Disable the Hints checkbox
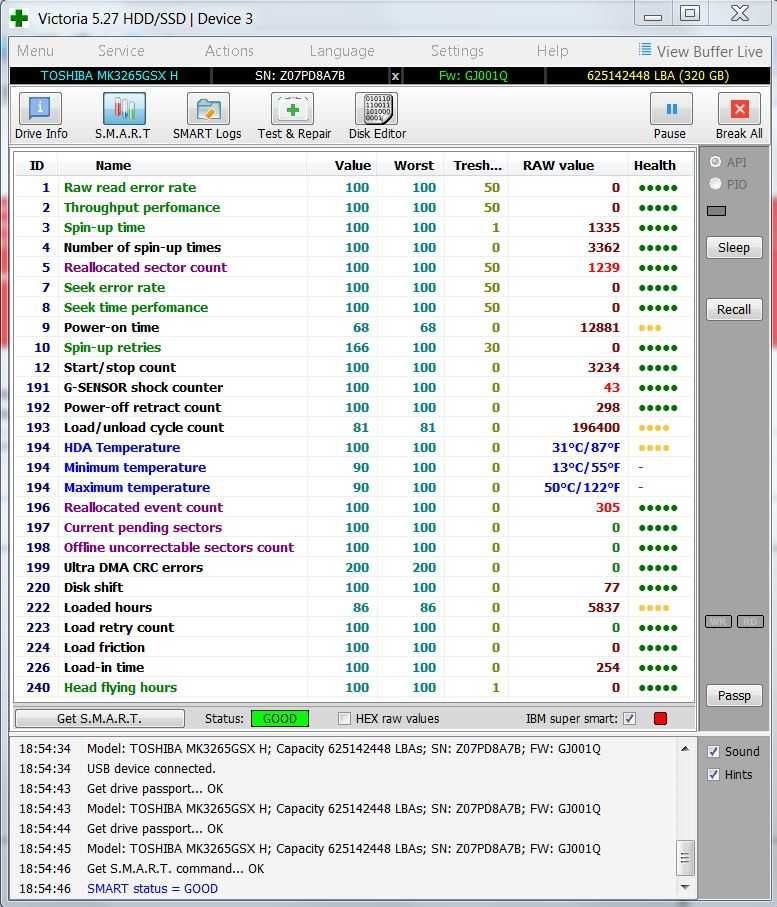The width and height of the screenshot is (777, 907). (714, 775)
